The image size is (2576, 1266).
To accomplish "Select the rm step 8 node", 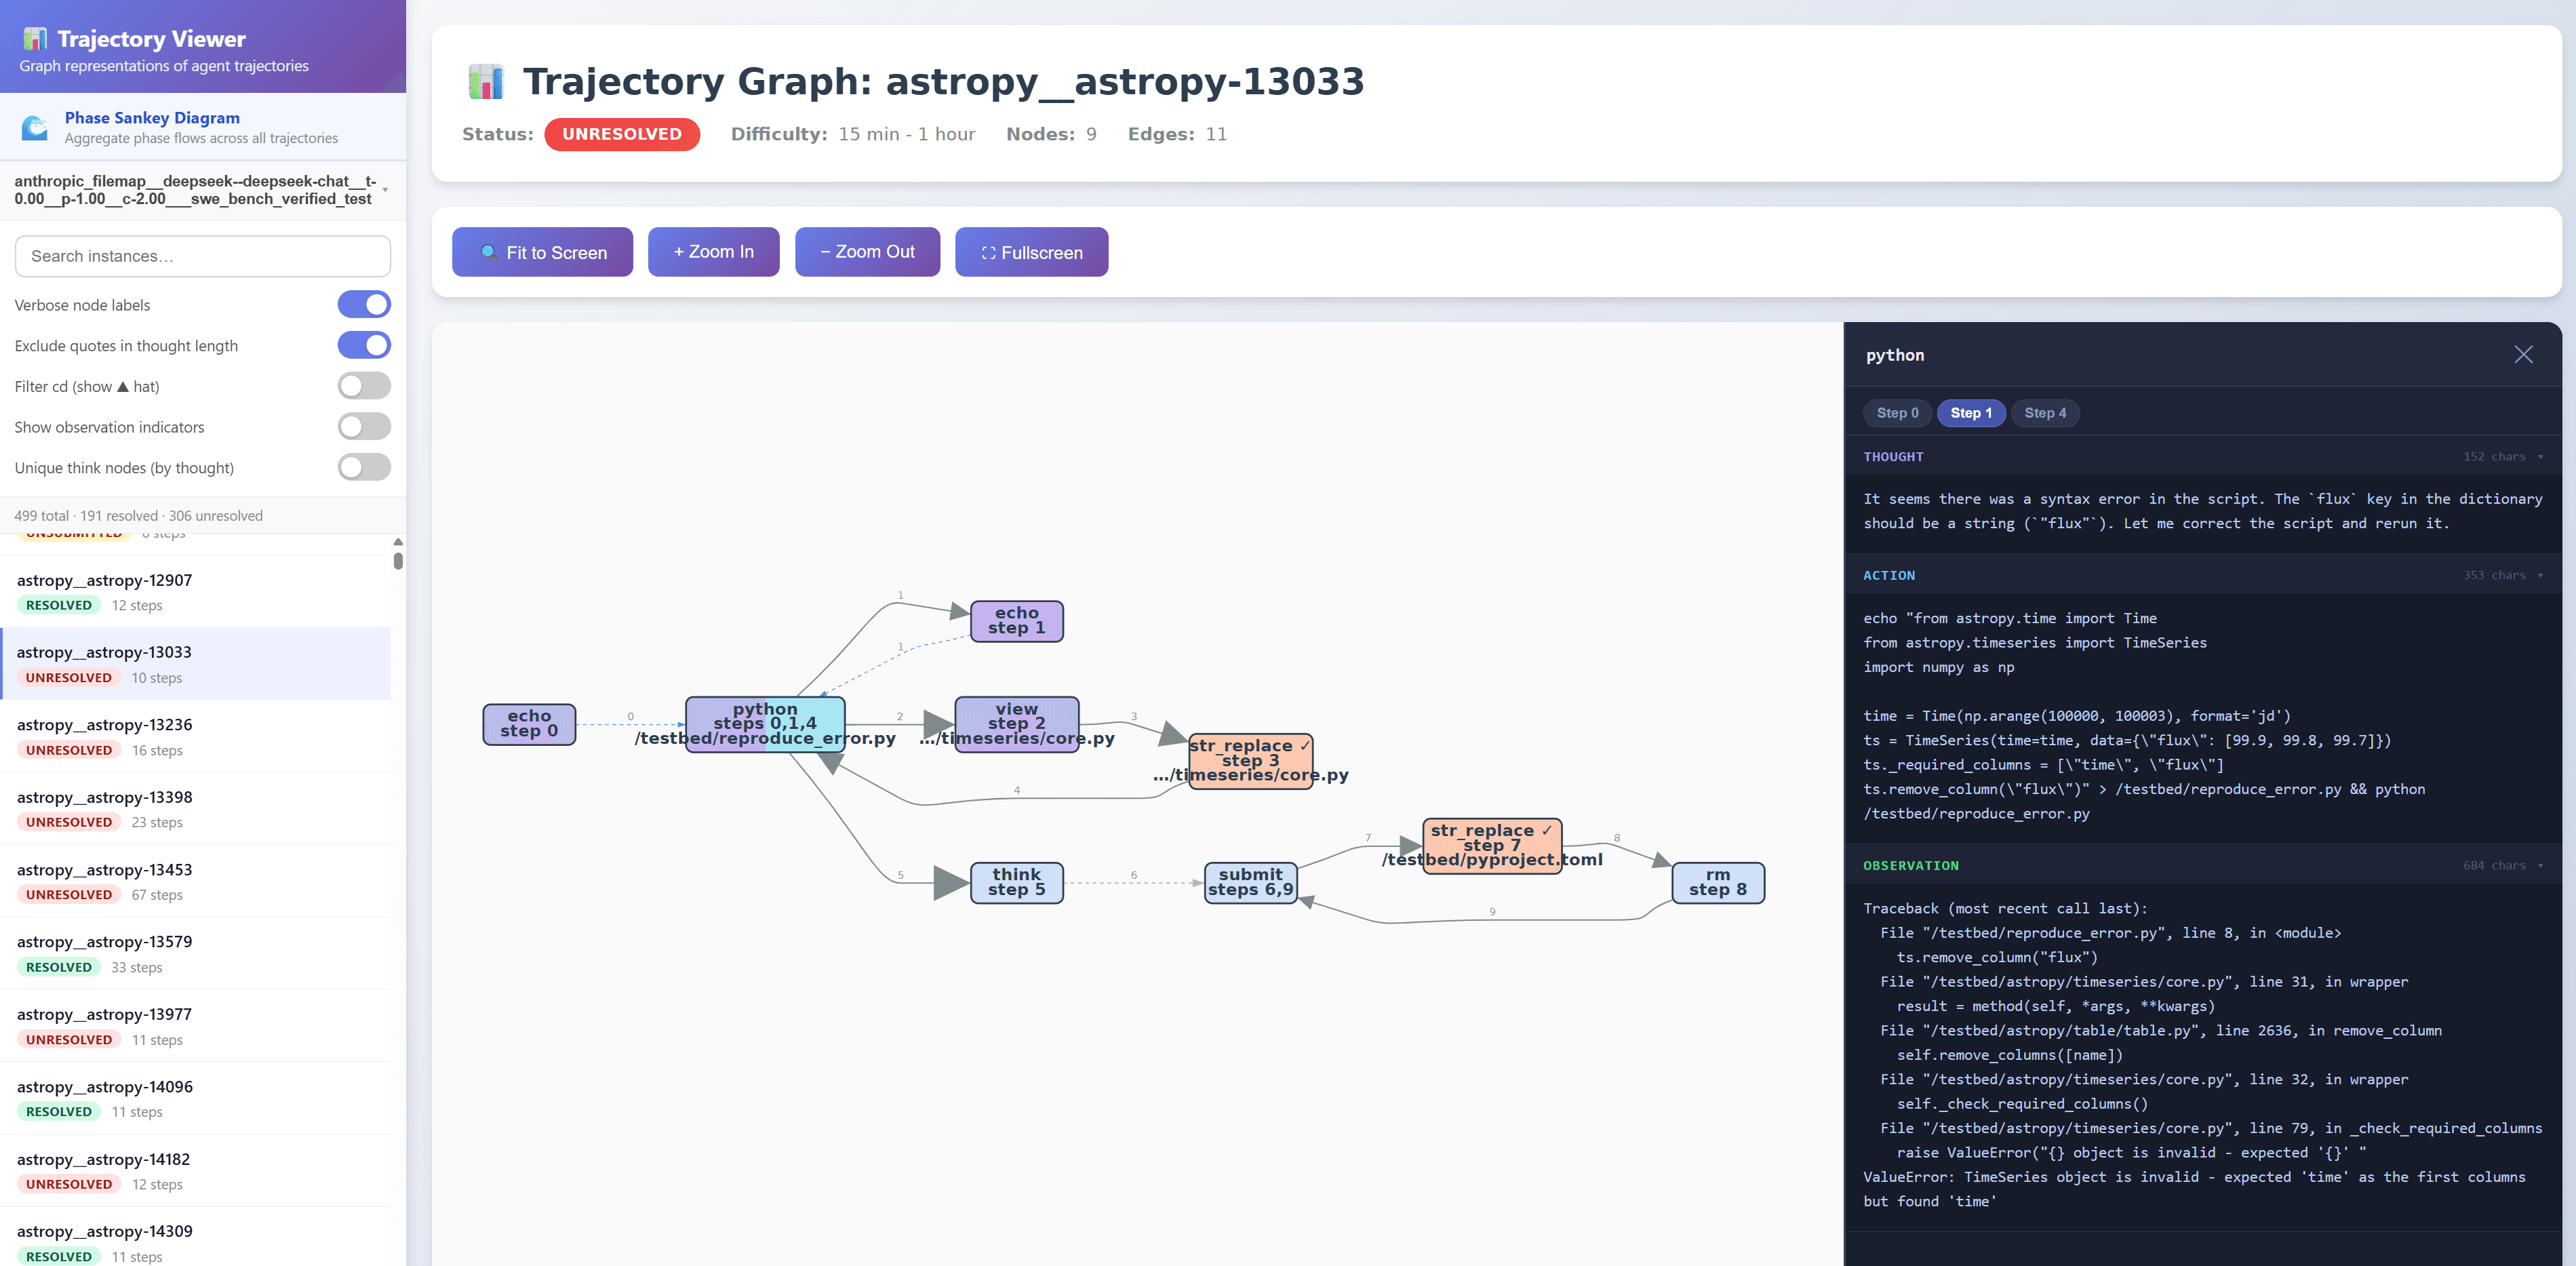I will [1718, 883].
